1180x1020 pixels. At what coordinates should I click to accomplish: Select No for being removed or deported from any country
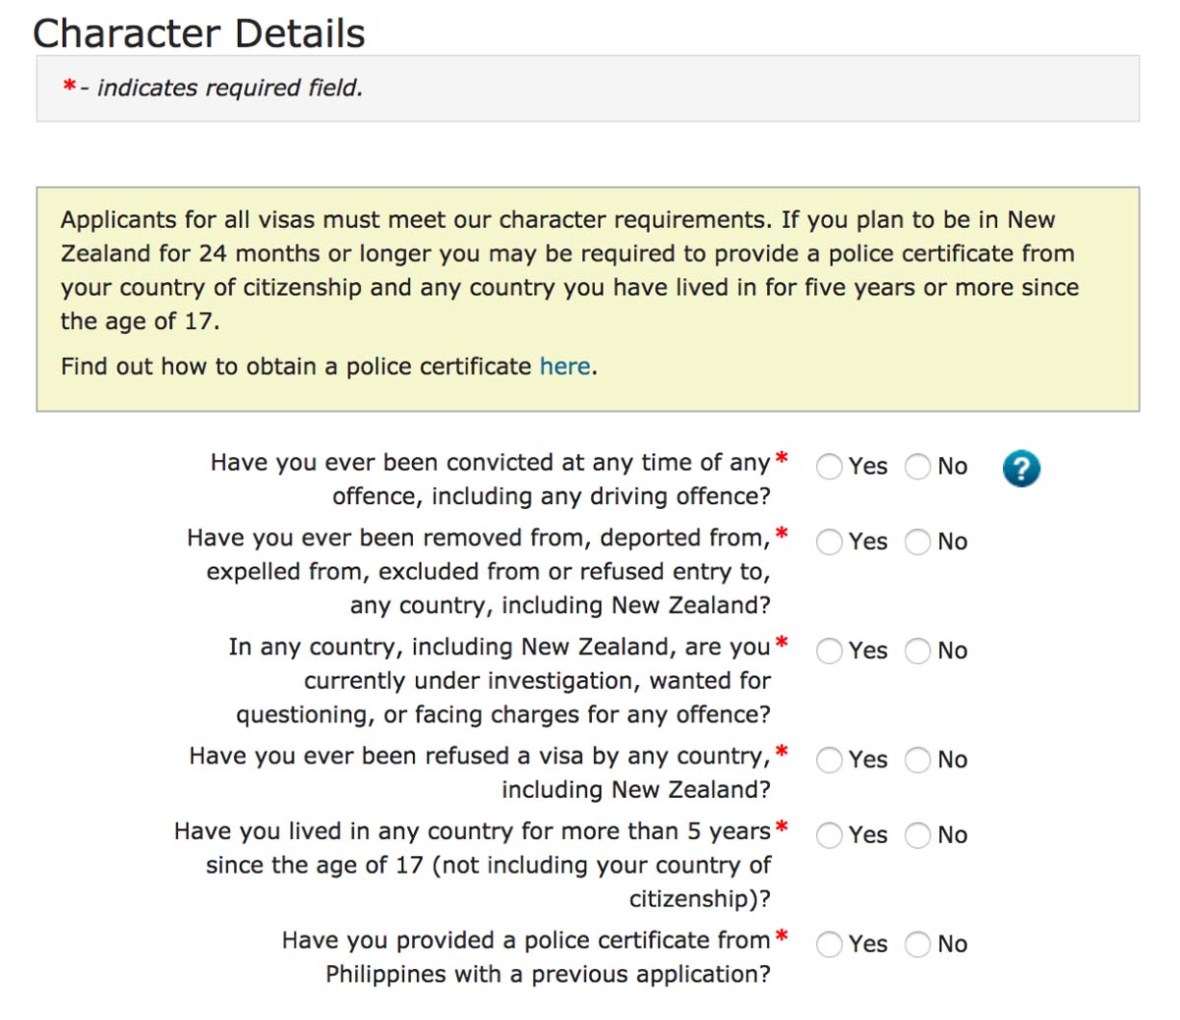click(917, 542)
